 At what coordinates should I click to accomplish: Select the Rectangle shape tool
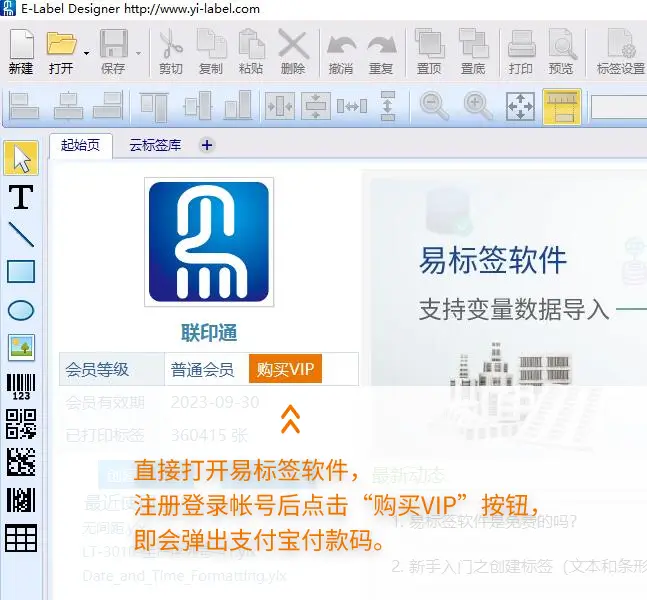(x=21, y=272)
